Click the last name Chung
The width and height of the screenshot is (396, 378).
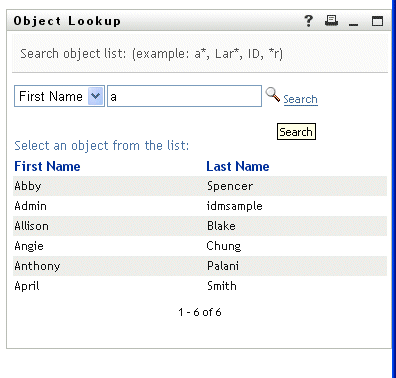coord(224,246)
